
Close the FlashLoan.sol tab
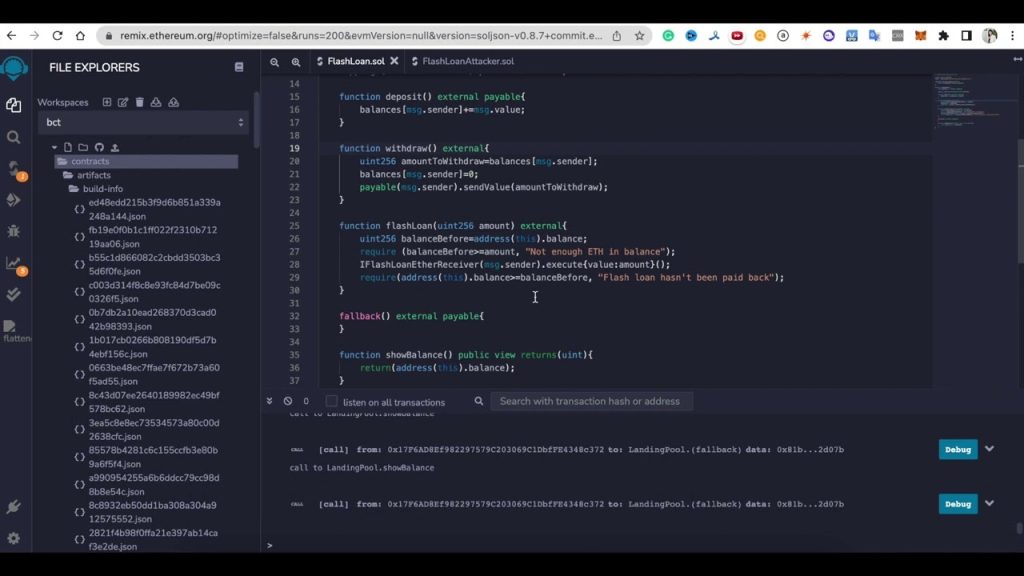tap(395, 62)
